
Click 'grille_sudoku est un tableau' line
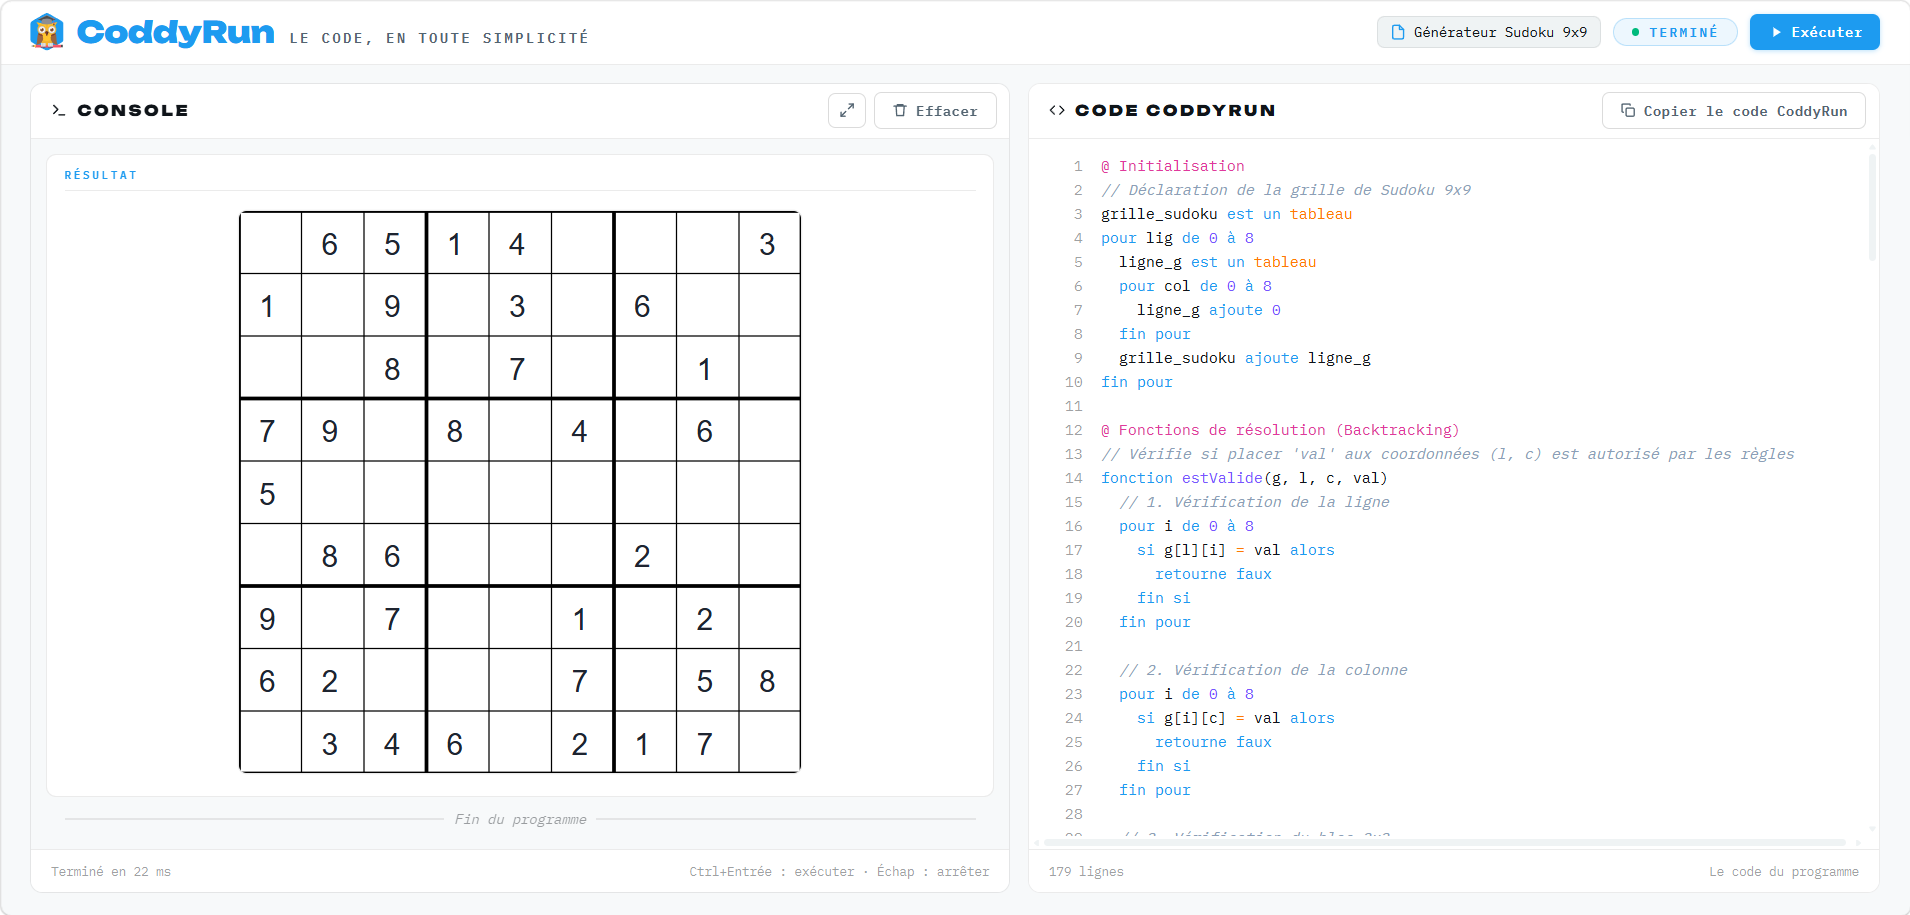tap(1226, 214)
